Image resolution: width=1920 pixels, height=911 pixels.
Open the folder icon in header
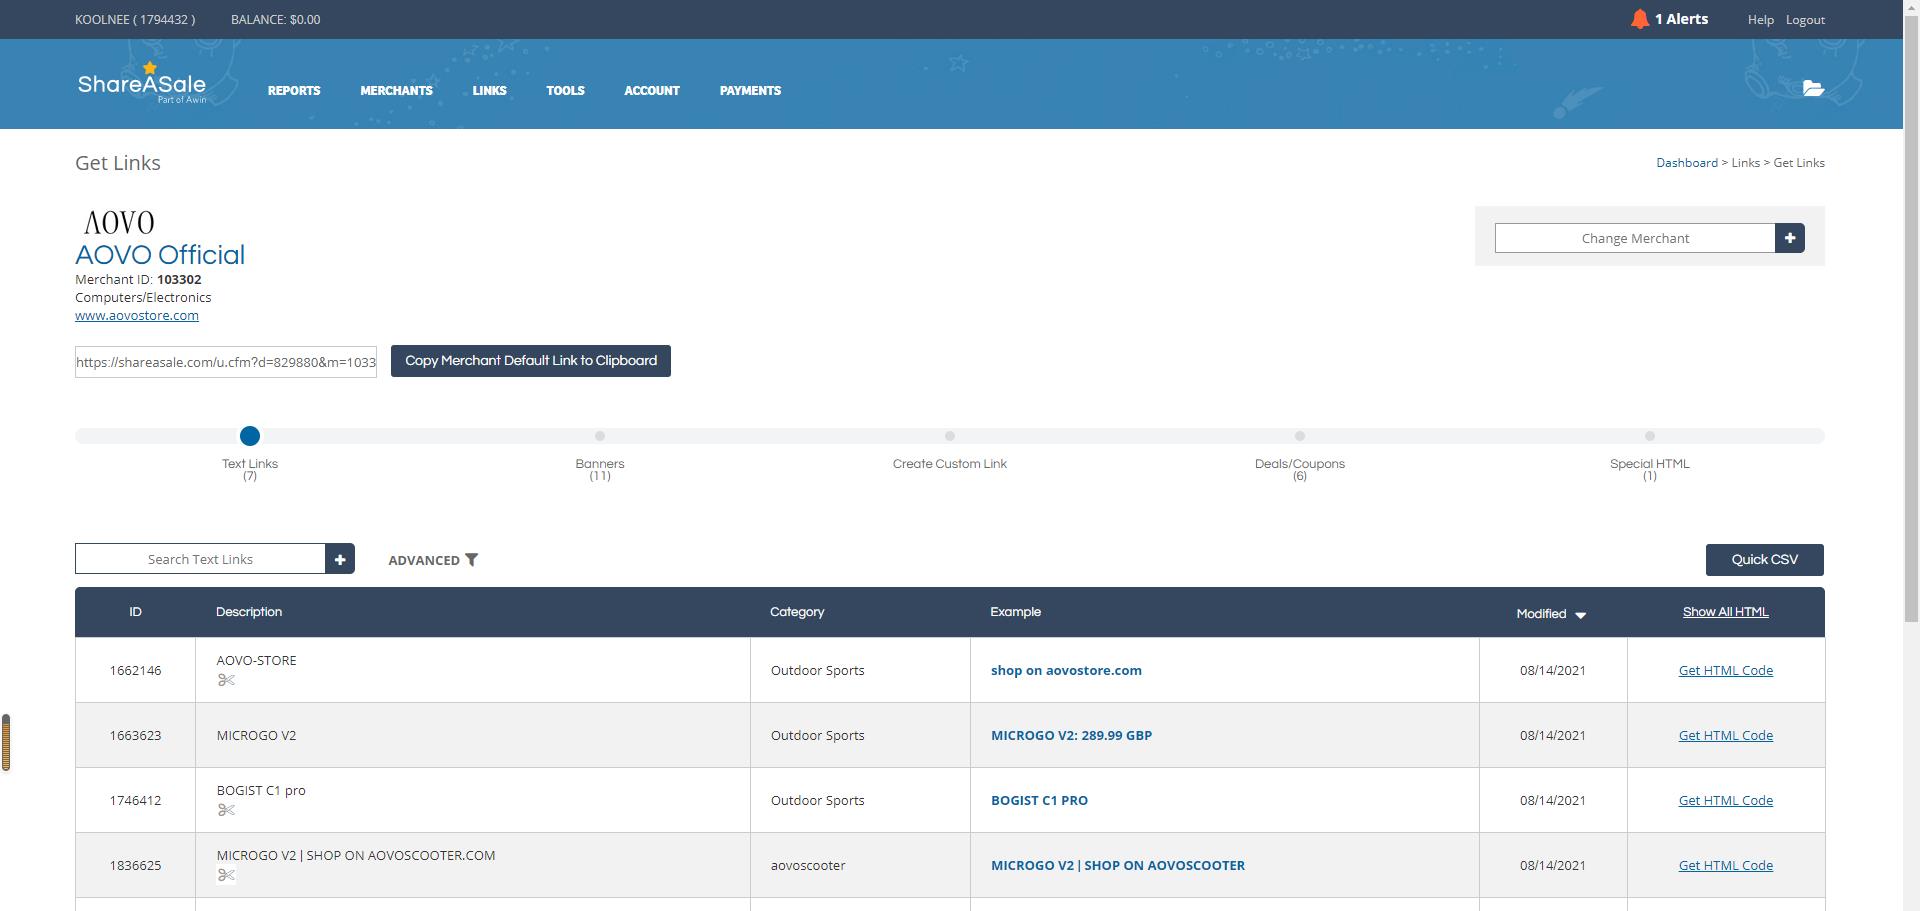(1813, 88)
